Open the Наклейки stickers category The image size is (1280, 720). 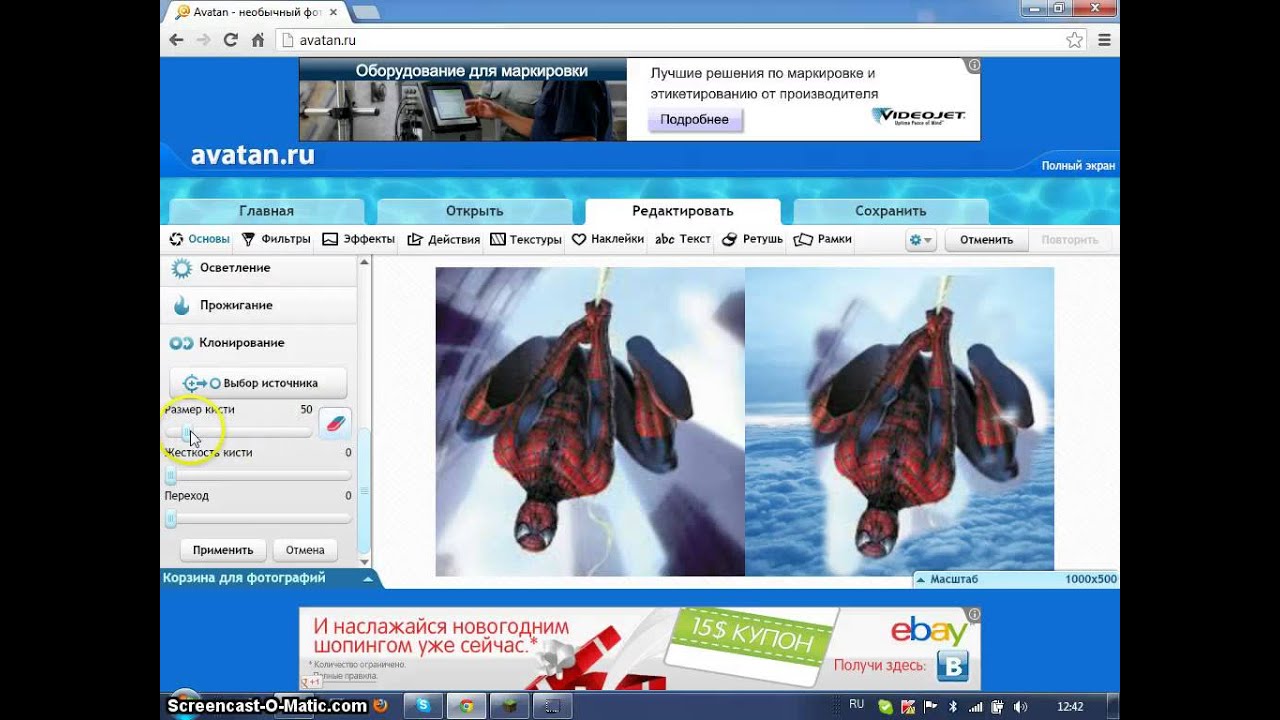click(x=607, y=240)
